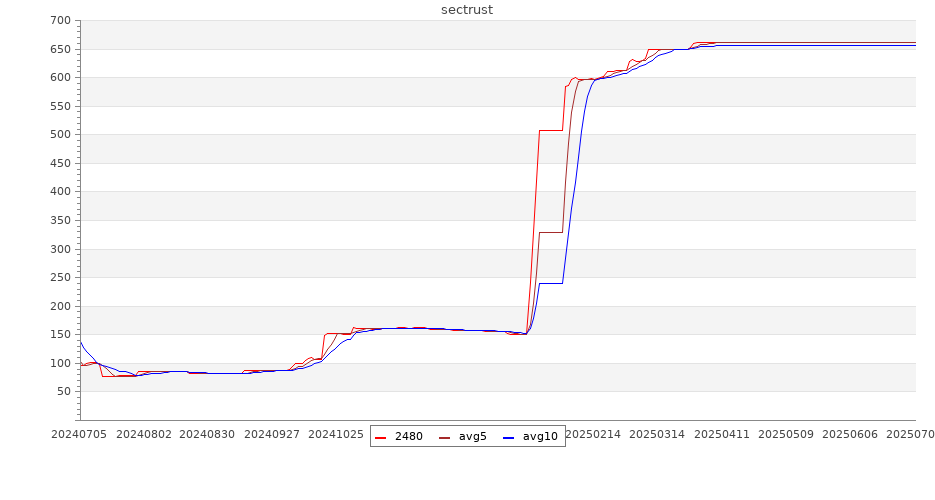Click the 20250411 date label
The image size is (935, 500).
point(722,434)
